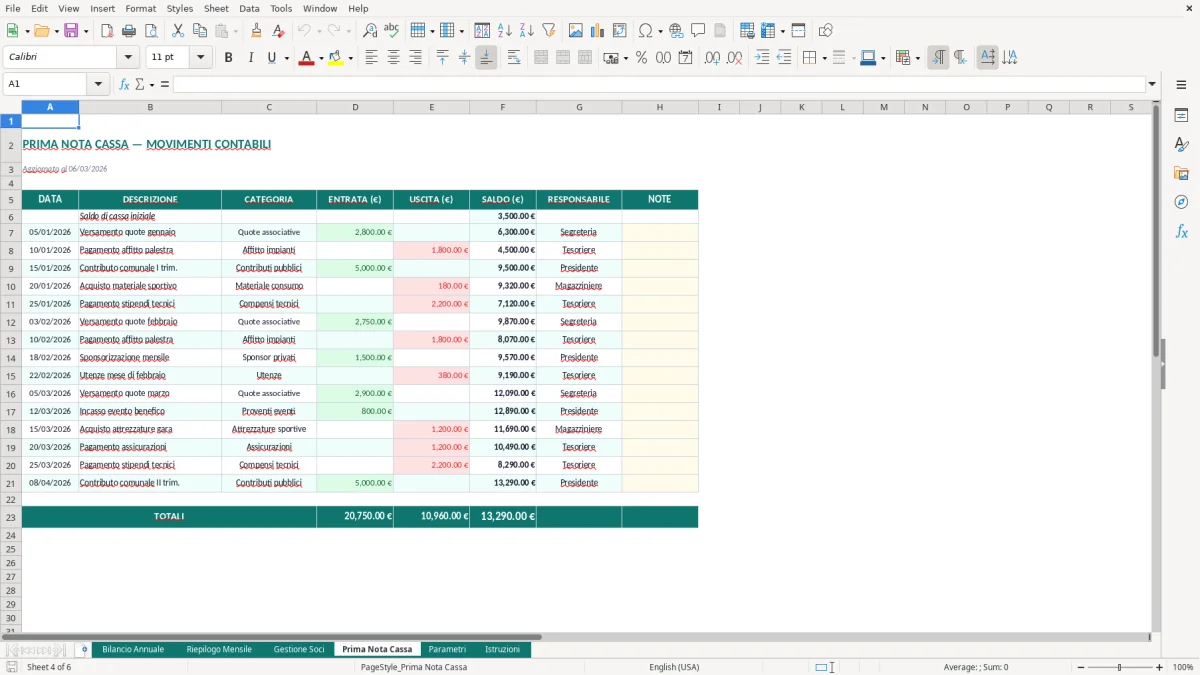Click the Define Print Area icon
This screenshot has height=675, width=1200.
click(x=748, y=31)
